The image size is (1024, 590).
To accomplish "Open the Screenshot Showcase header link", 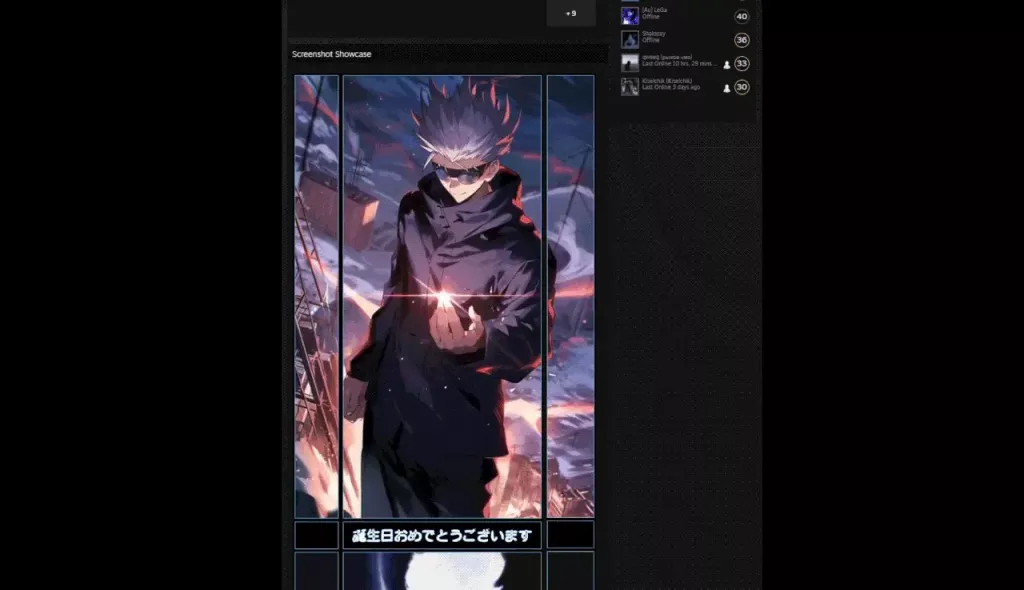I will (x=330, y=54).
